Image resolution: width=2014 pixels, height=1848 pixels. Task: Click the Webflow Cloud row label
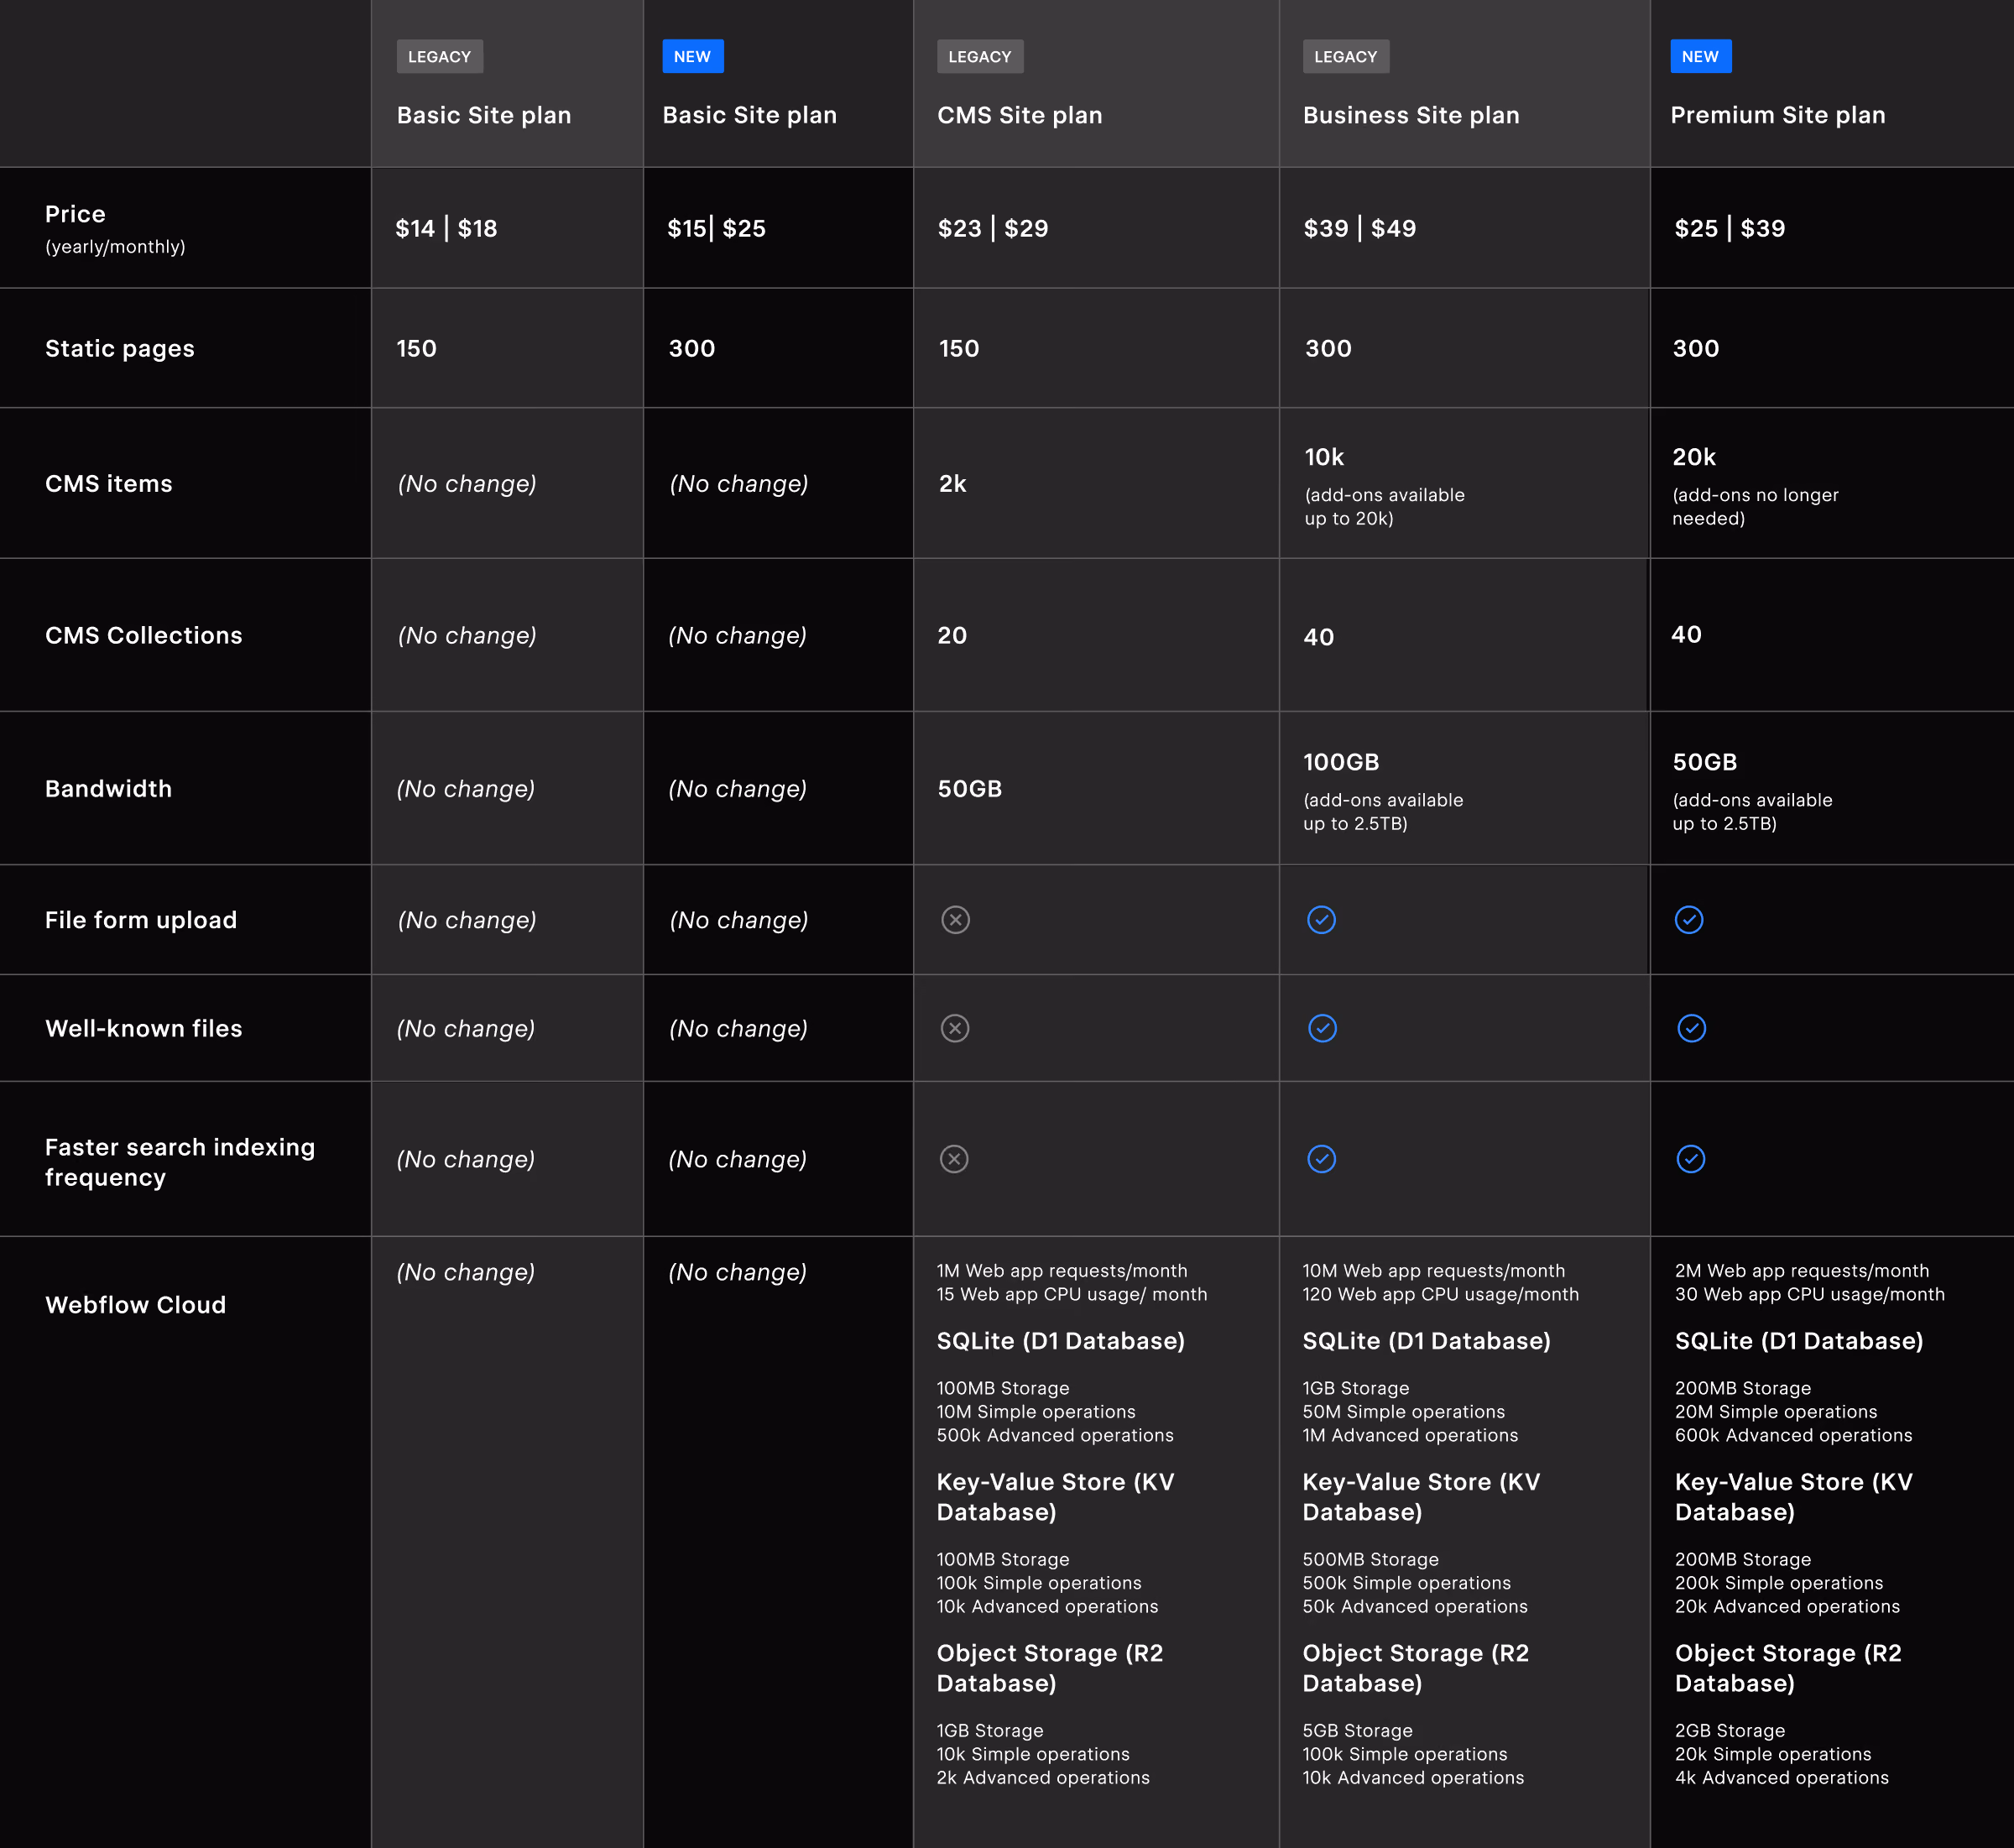coord(135,1305)
